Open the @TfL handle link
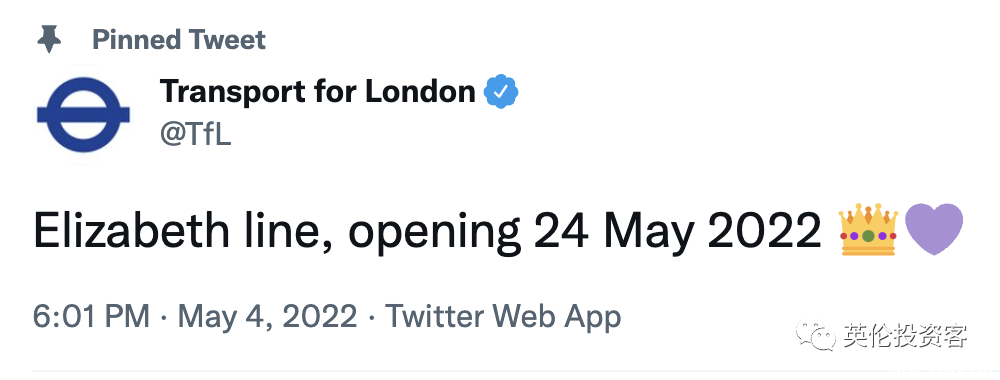The image size is (1000, 380). pyautogui.click(x=195, y=135)
